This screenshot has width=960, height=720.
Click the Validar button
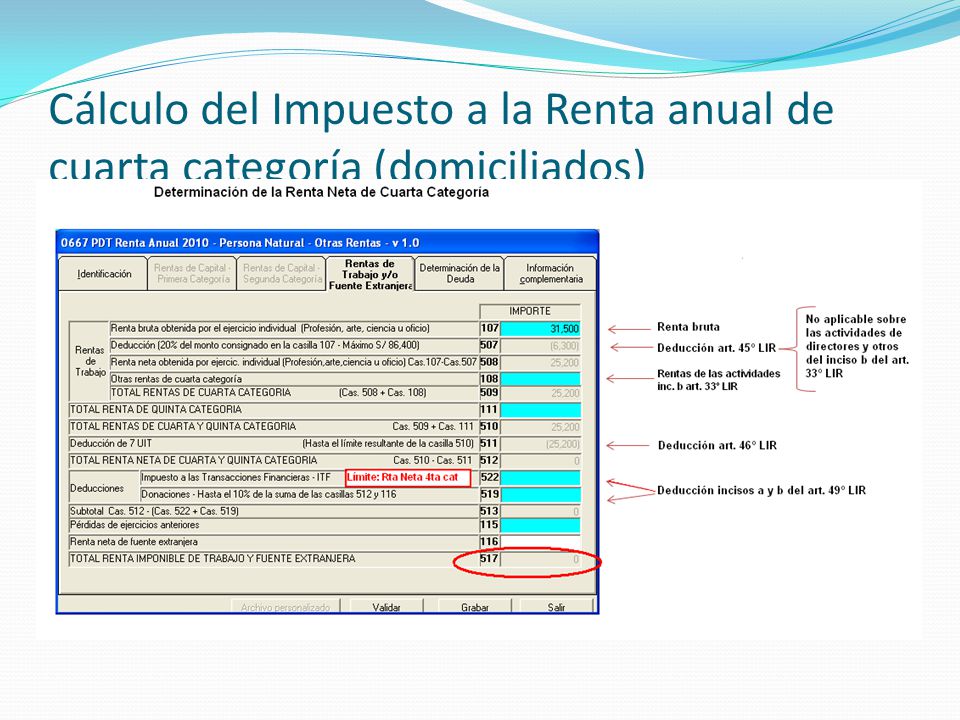(386, 607)
